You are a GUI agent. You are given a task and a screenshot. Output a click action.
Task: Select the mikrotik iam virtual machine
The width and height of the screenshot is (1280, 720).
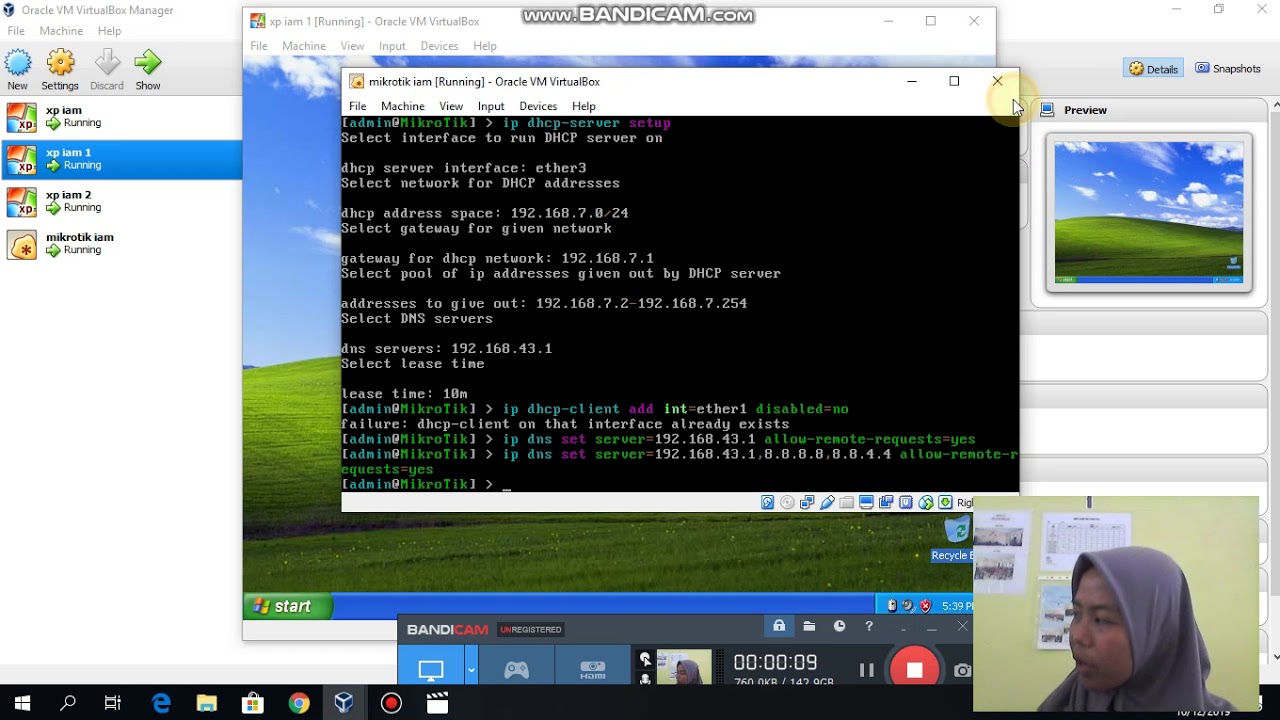121,244
